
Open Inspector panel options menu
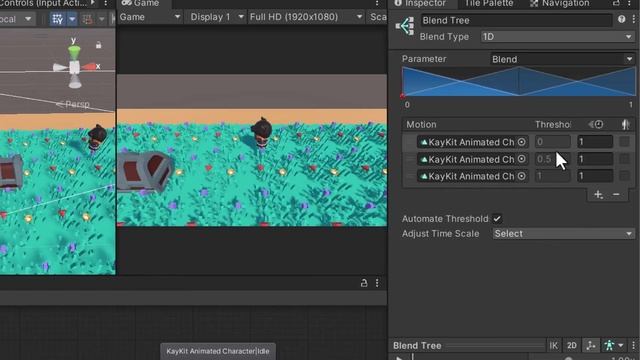pos(629,4)
